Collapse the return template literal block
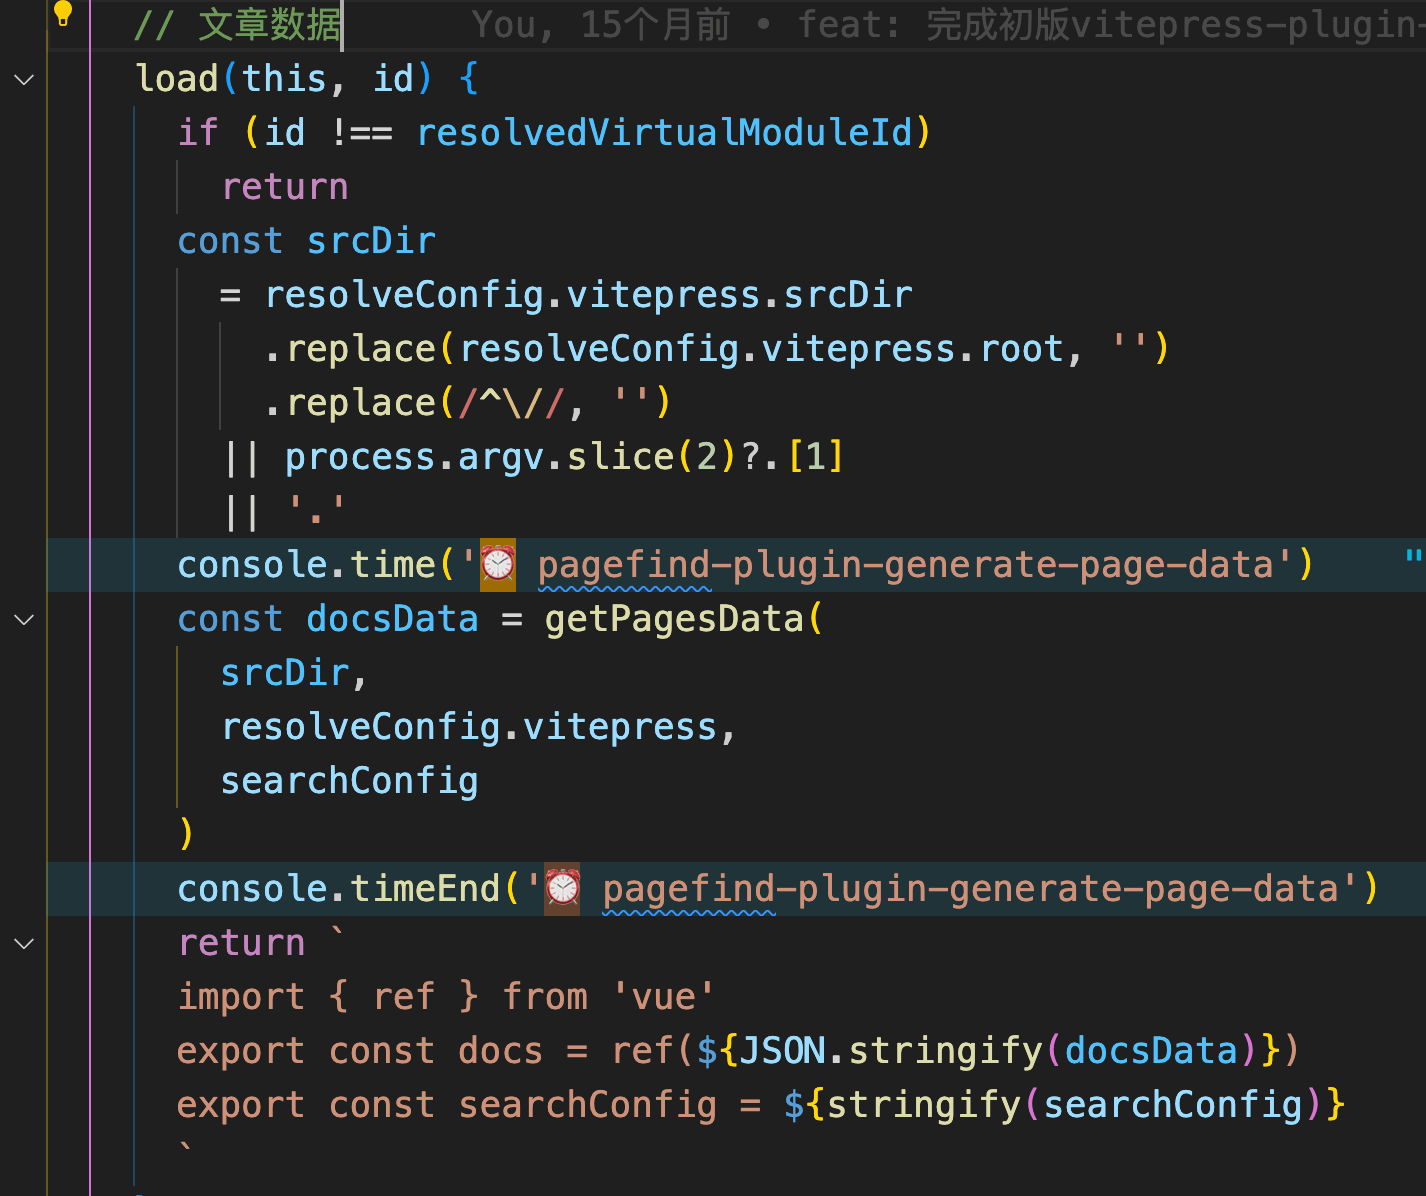1426x1196 pixels. (25, 943)
